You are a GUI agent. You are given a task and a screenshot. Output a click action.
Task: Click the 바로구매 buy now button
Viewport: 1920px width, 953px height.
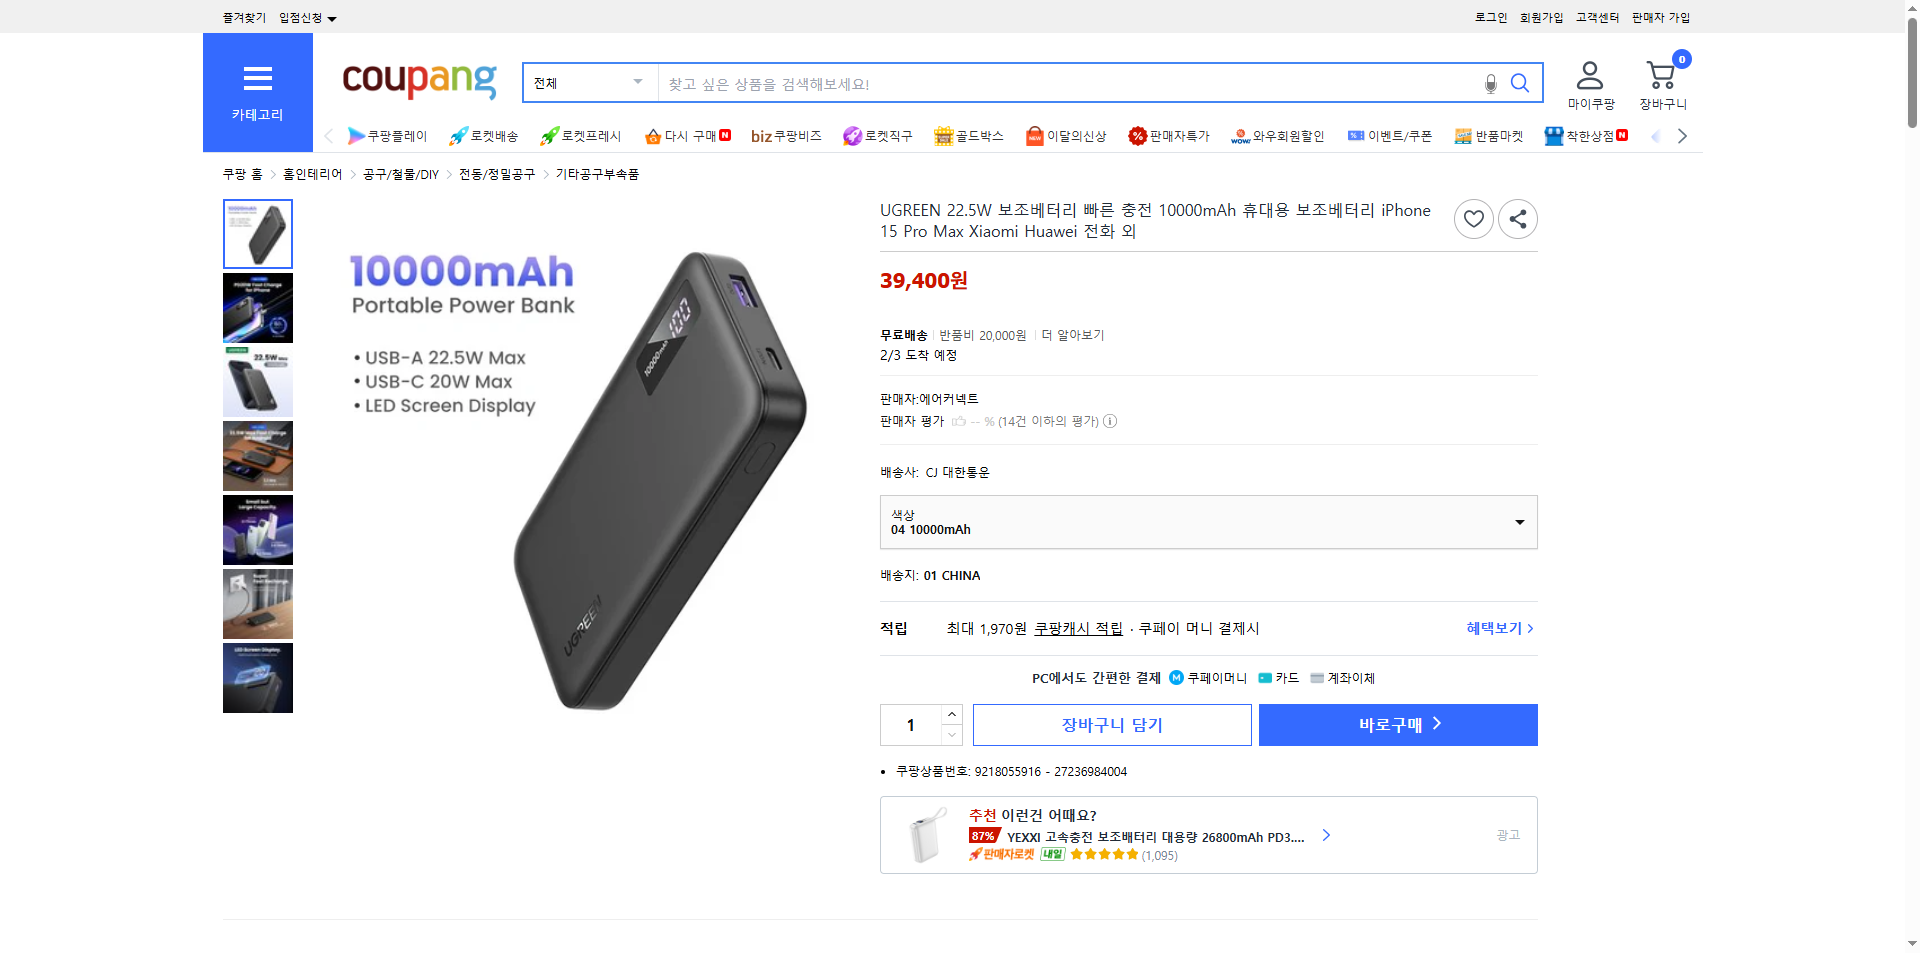(x=1397, y=724)
